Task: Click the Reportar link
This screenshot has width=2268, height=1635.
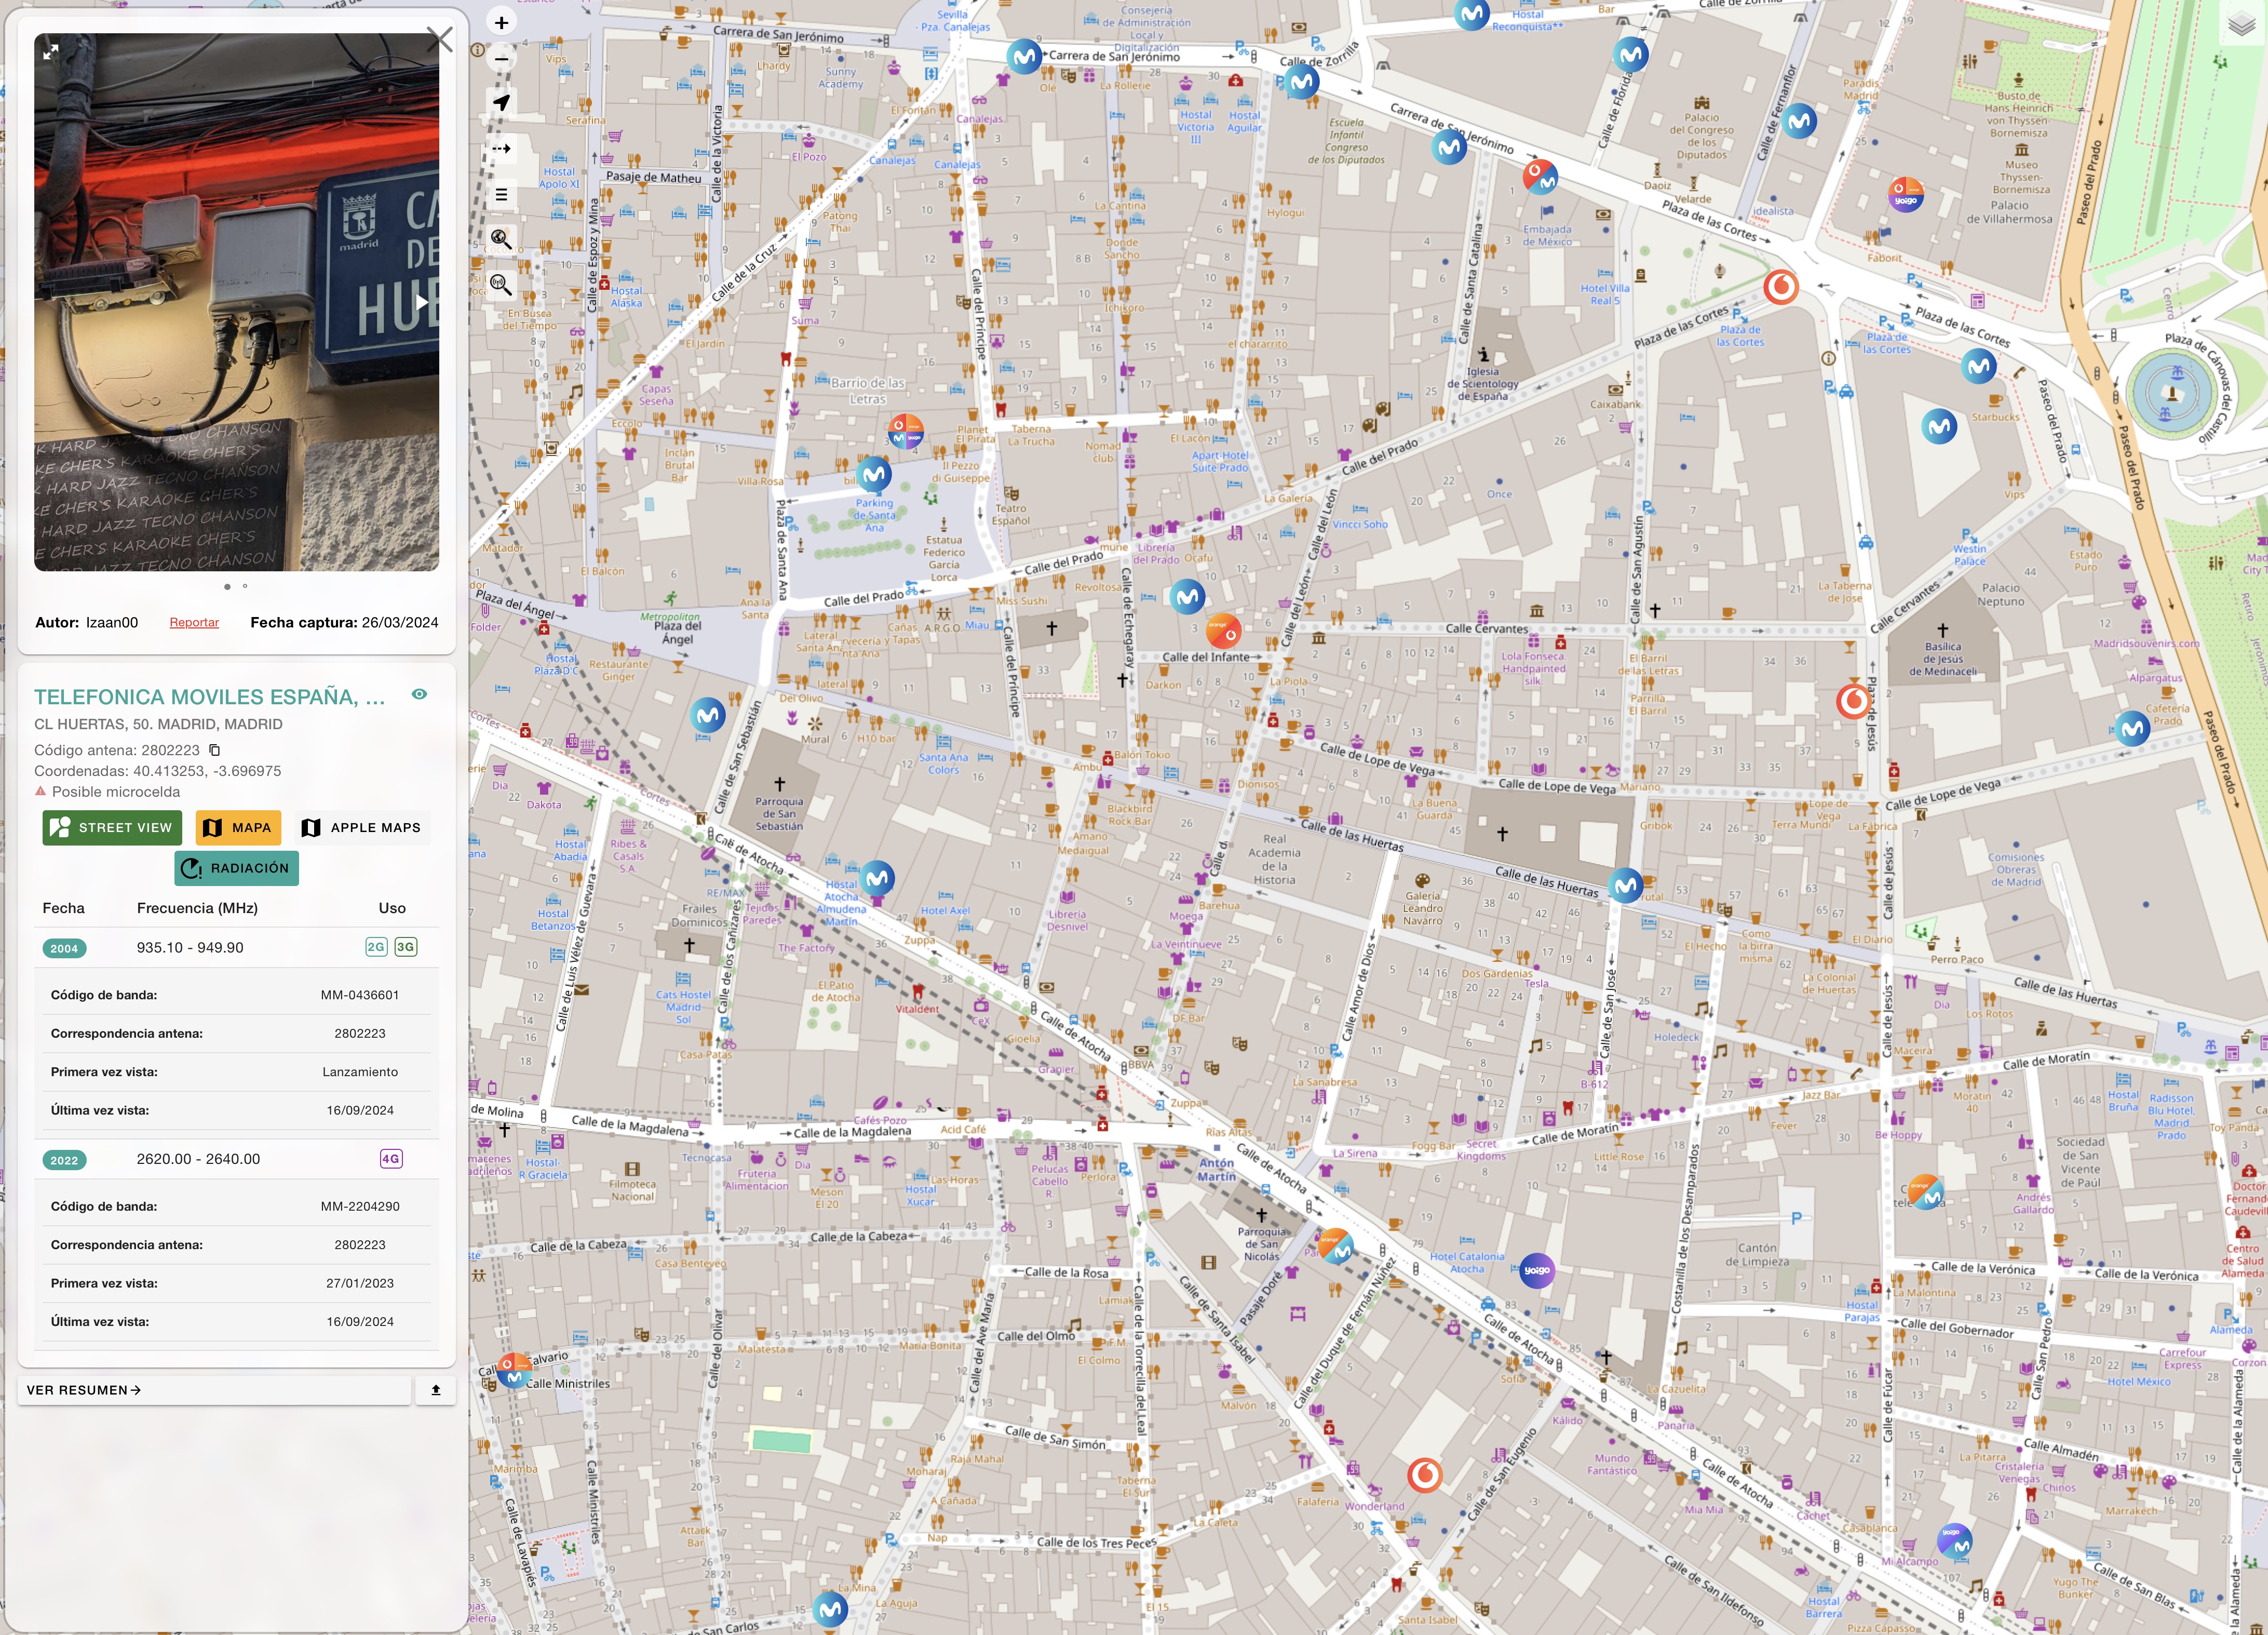Action: coord(194,622)
